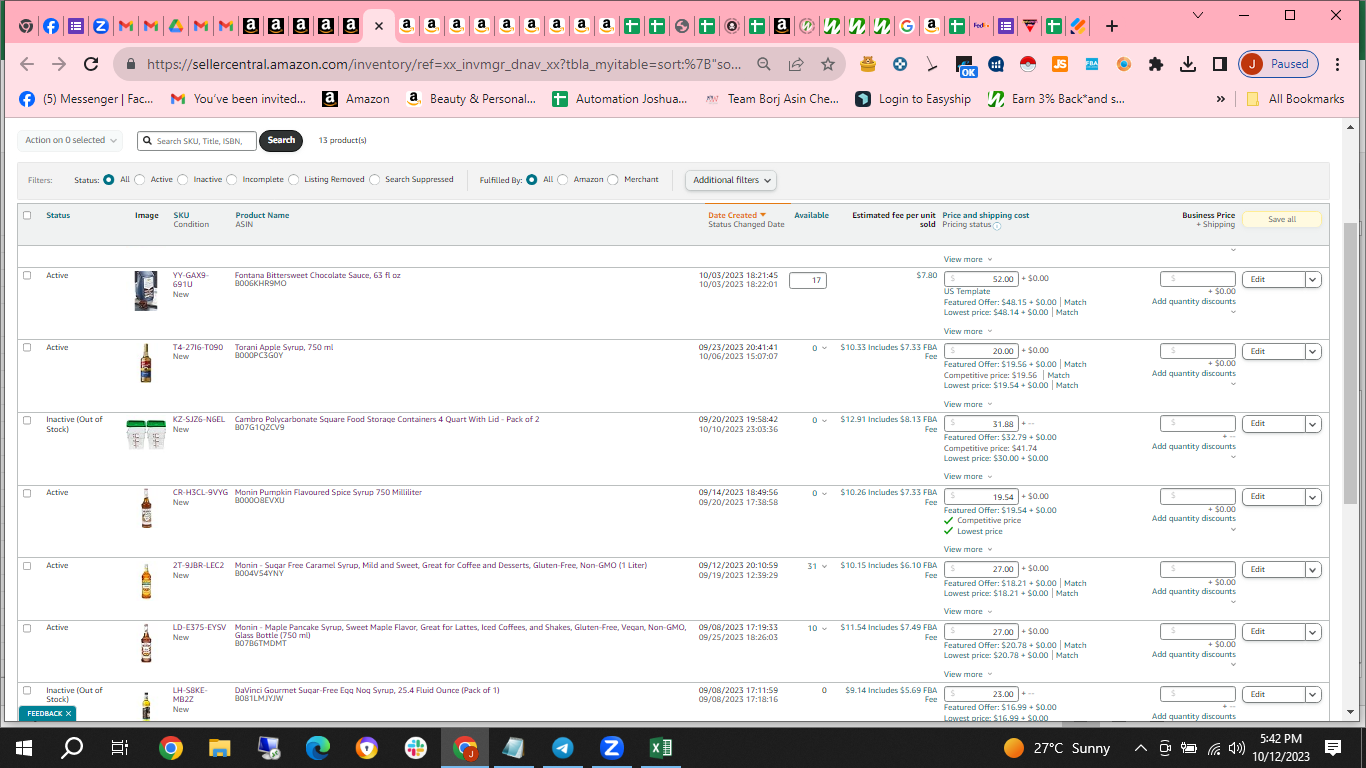
Task: Open Edit dropdown arrow for Torani Apple Syrup
Action: point(1313,352)
